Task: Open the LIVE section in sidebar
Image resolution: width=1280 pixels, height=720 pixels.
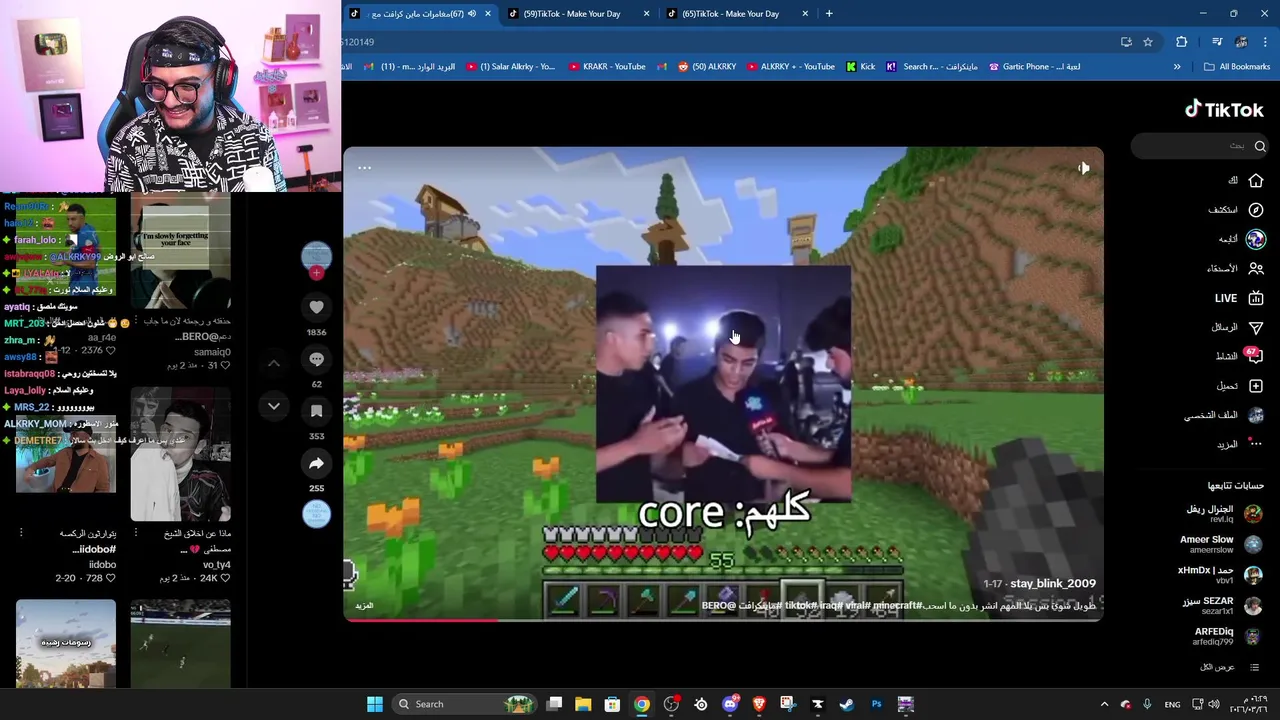Action: (1238, 298)
